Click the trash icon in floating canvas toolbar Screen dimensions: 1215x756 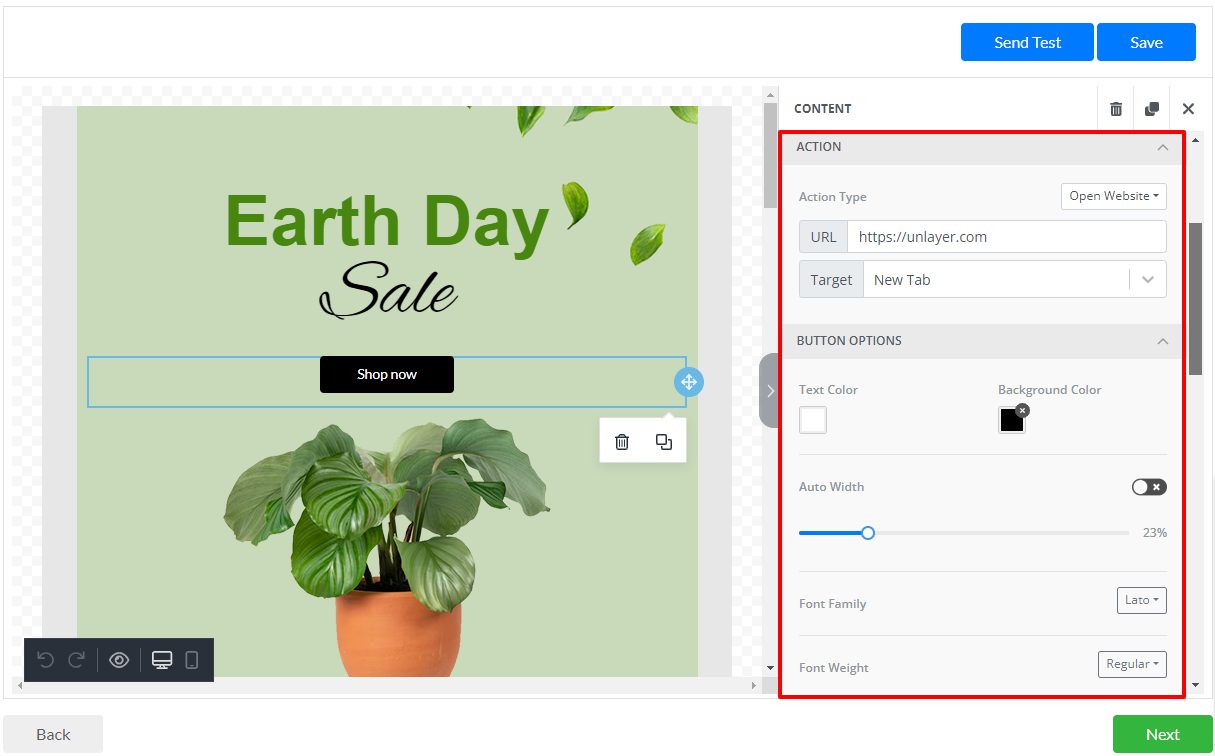click(x=622, y=442)
